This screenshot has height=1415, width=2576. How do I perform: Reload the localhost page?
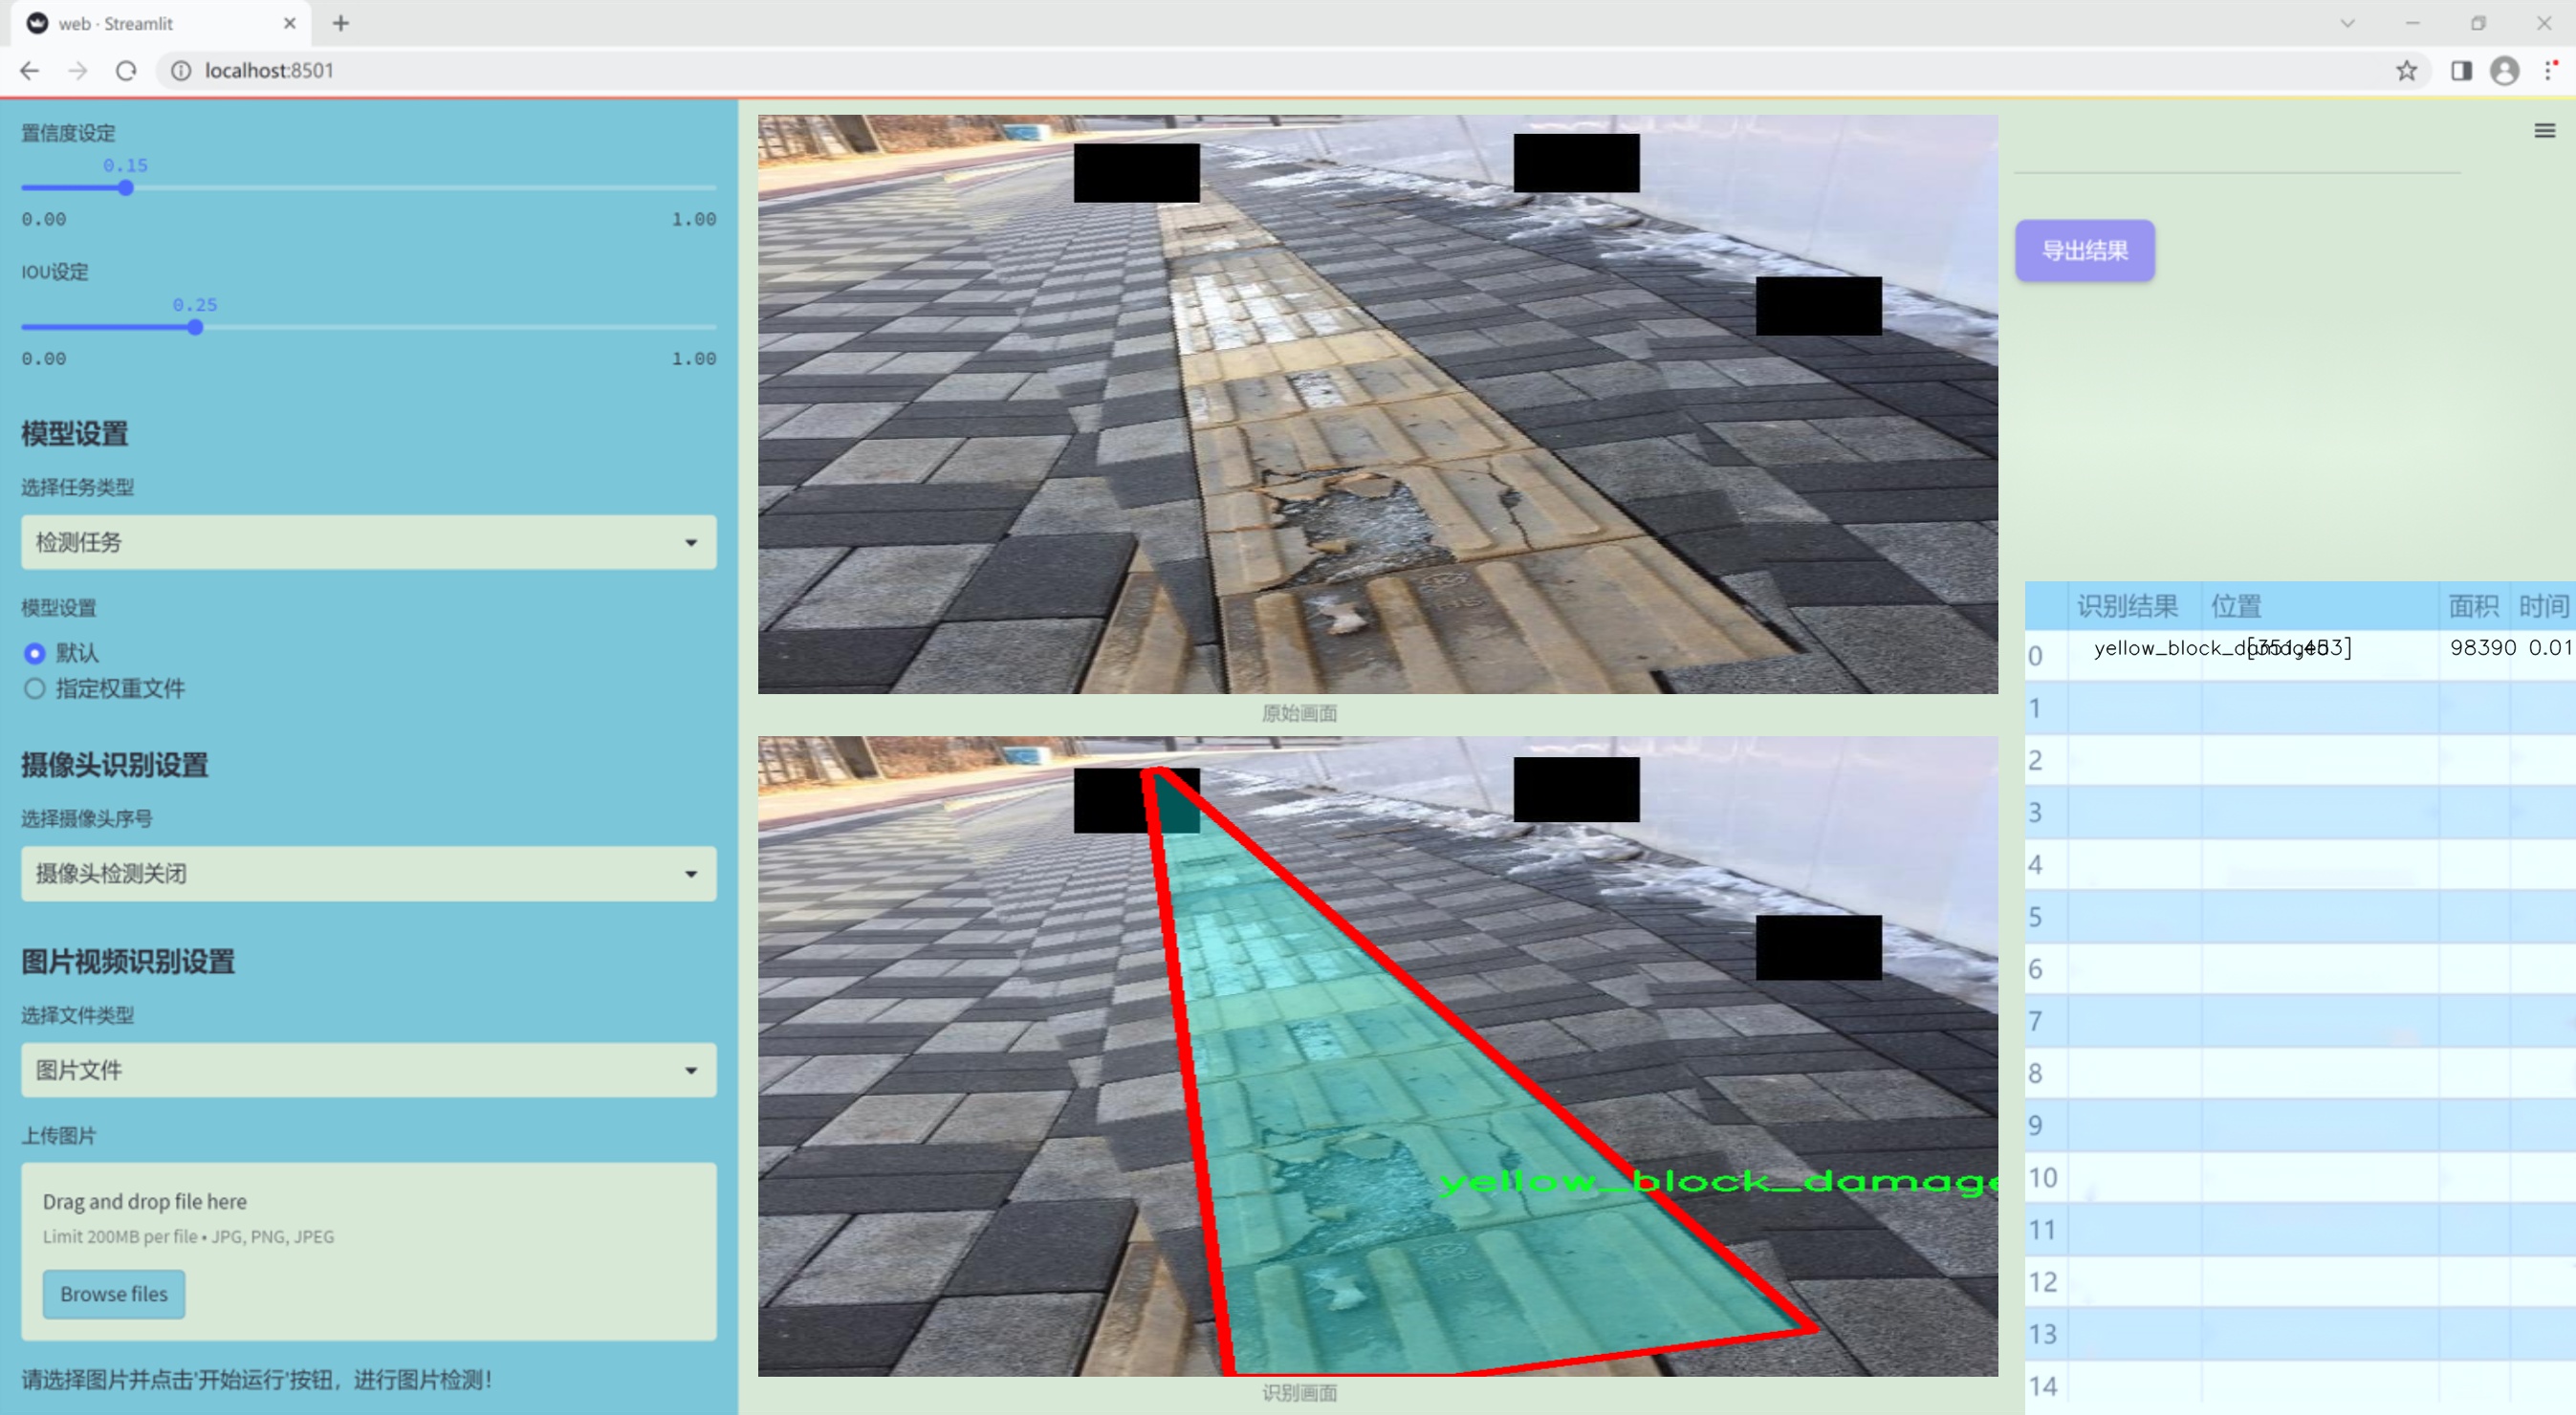click(x=126, y=71)
